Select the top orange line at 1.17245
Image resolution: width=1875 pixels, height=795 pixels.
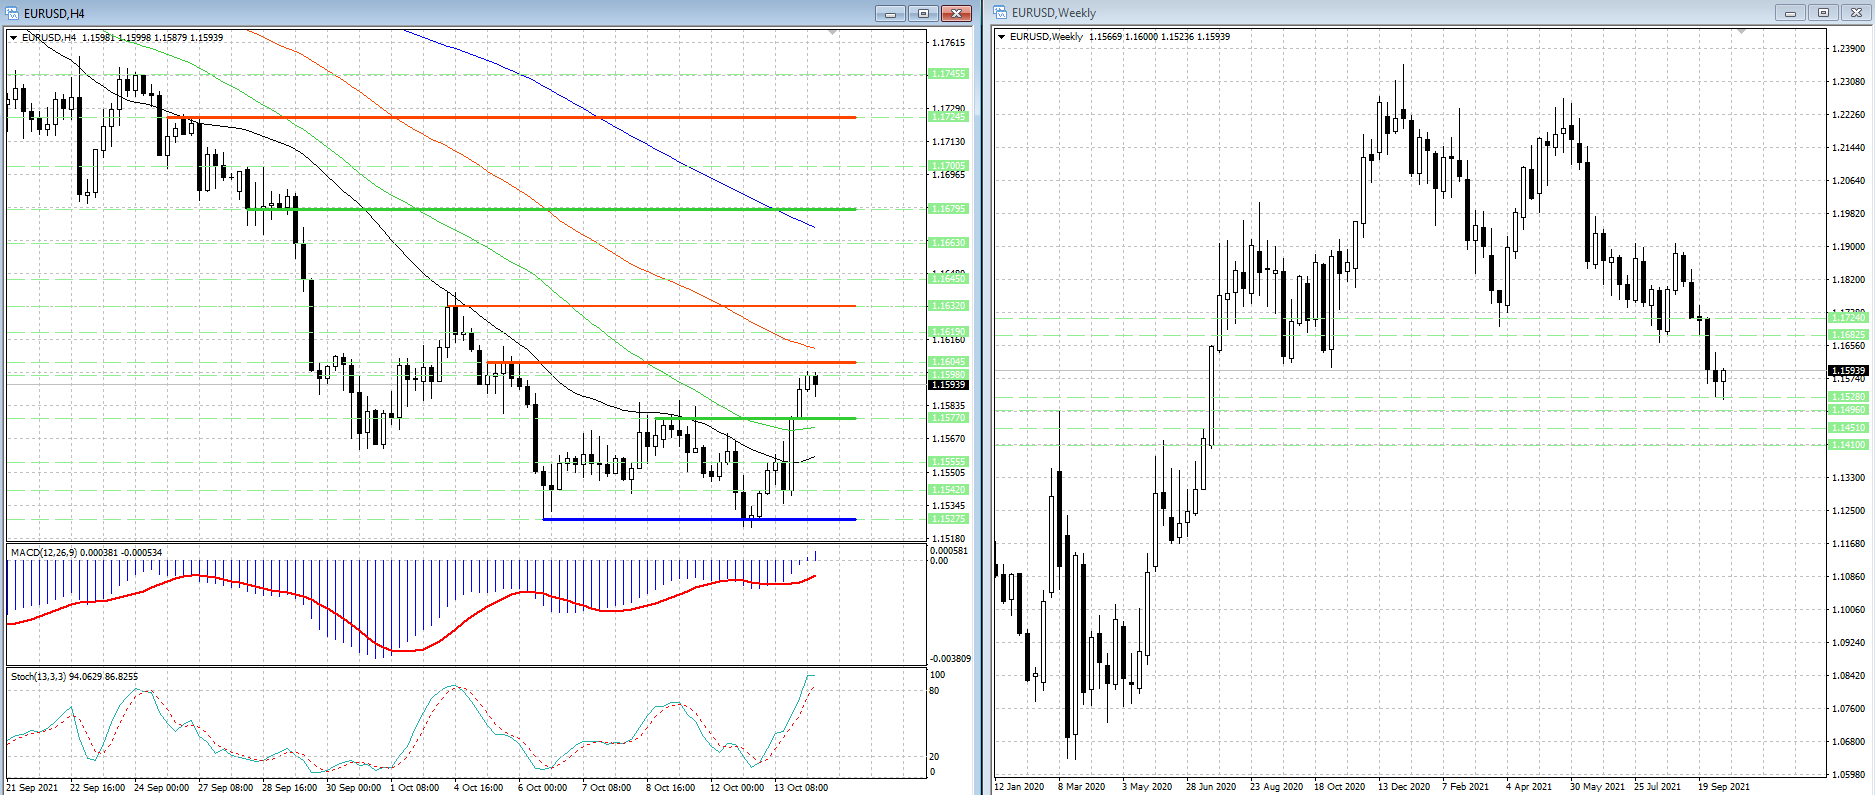pyautogui.click(x=500, y=117)
